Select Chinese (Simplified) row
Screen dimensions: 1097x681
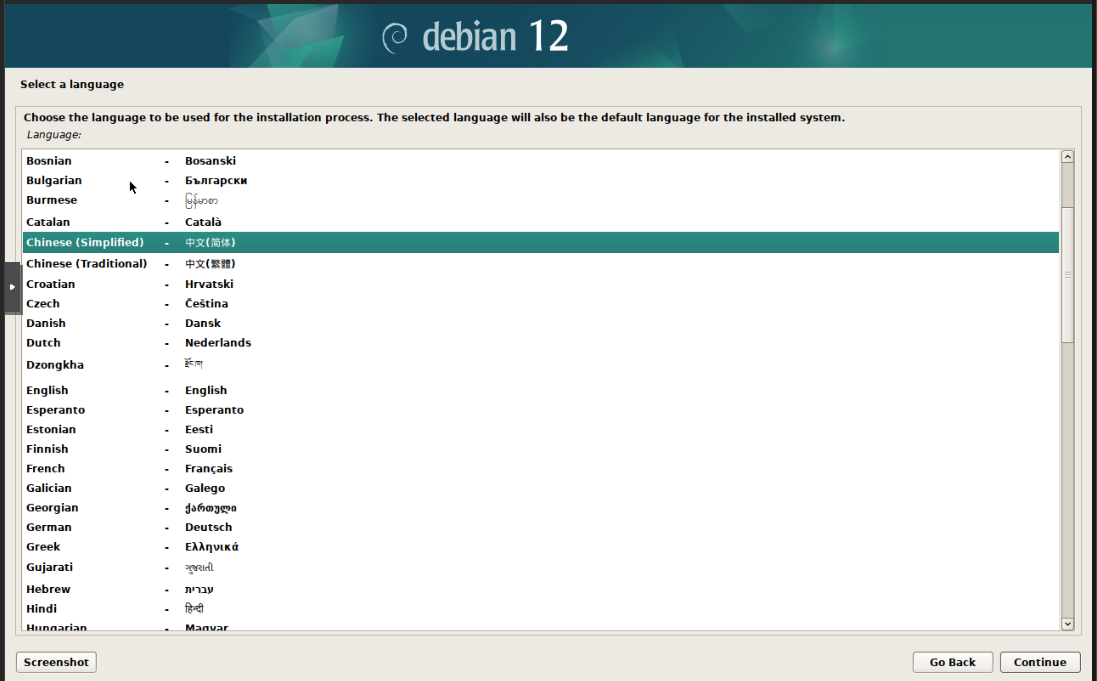pyautogui.click(x=541, y=242)
